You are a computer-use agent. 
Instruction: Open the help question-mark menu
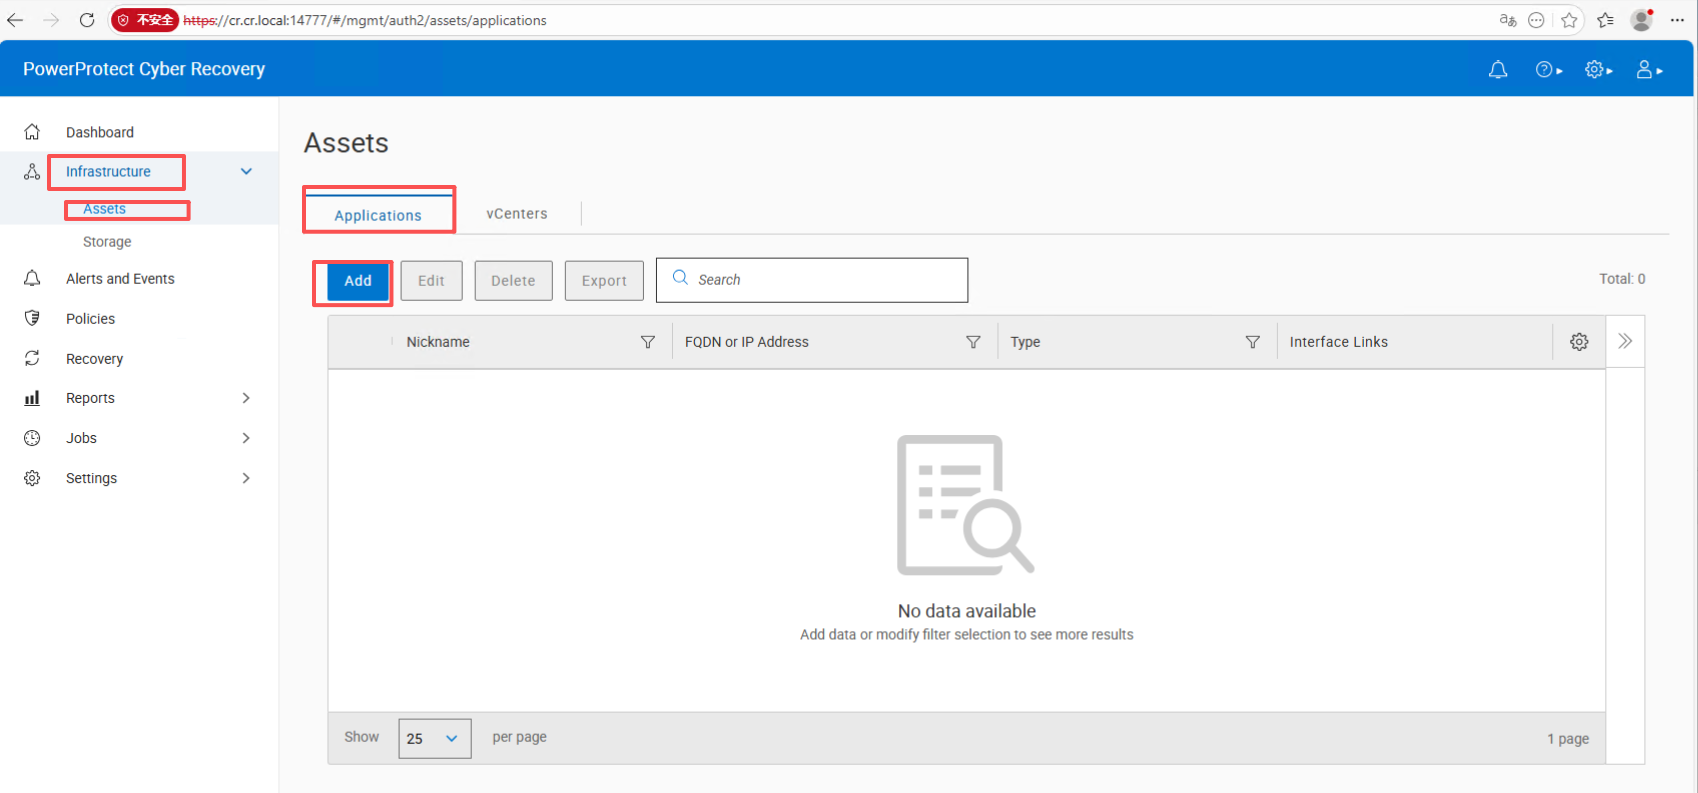pyautogui.click(x=1548, y=69)
